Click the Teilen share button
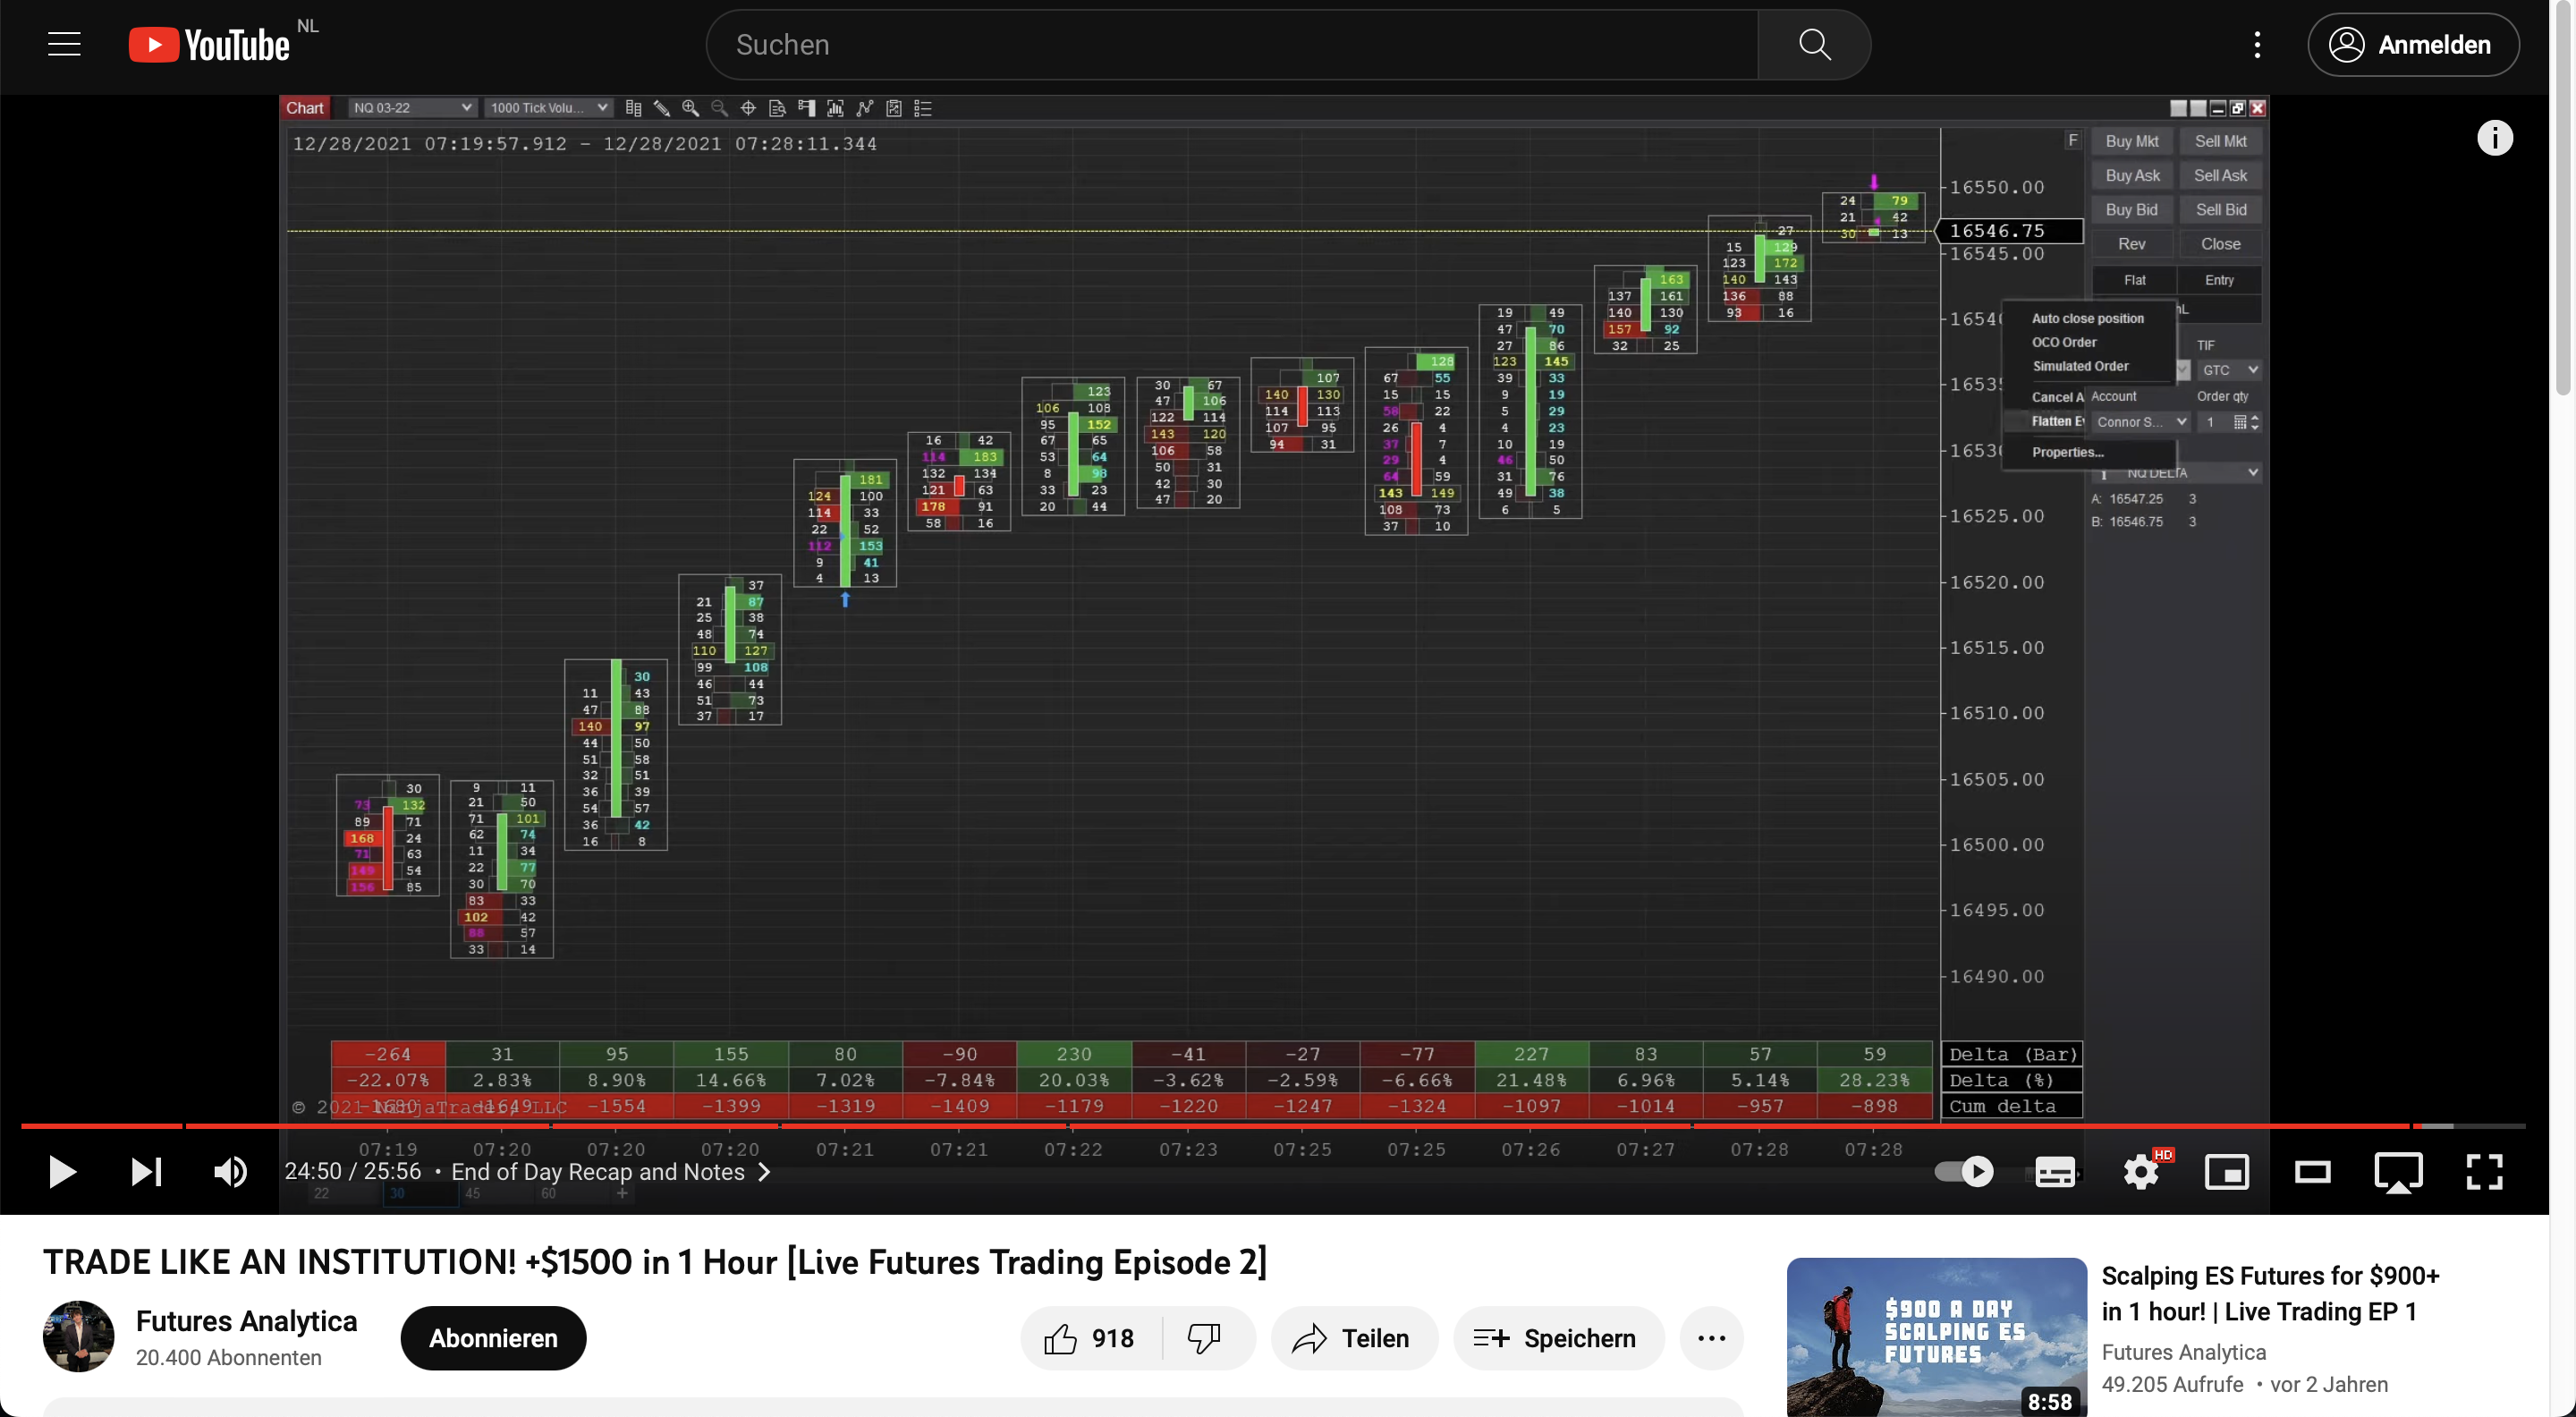The width and height of the screenshot is (2576, 1417). 1354,1338
